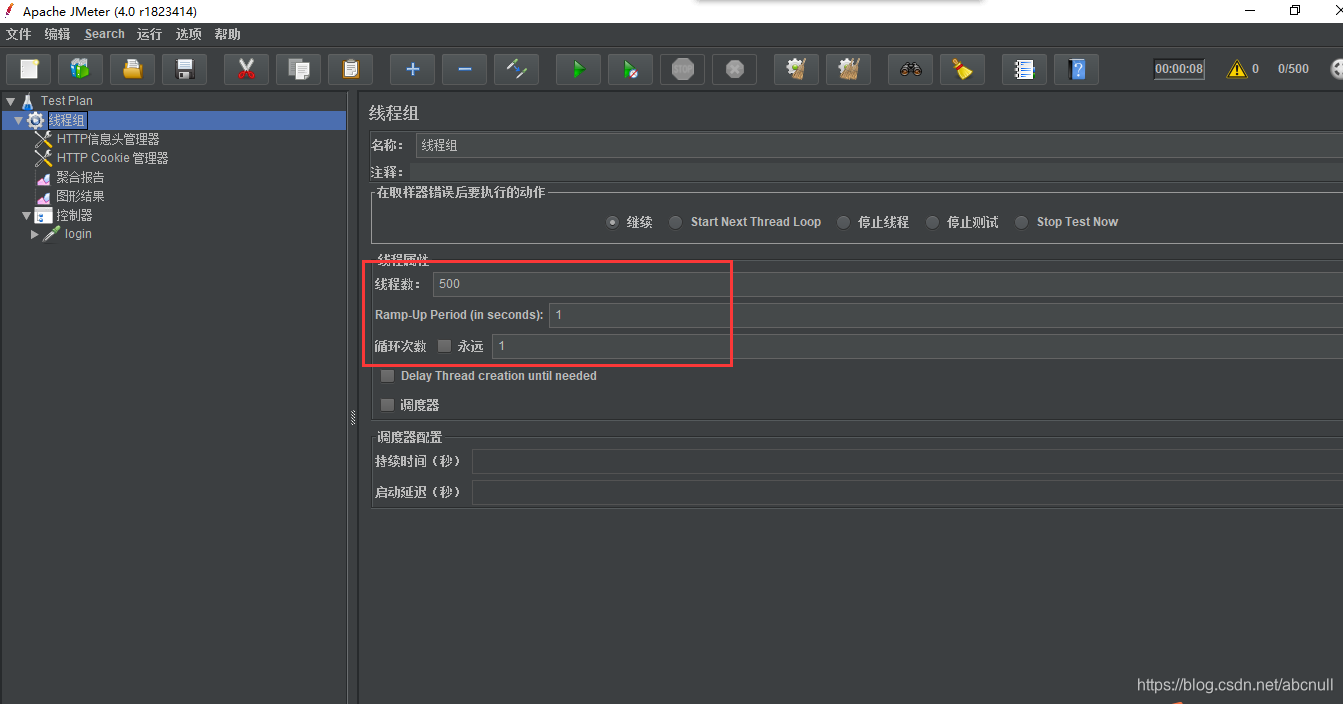Save the test plan with floppy icon

[184, 69]
